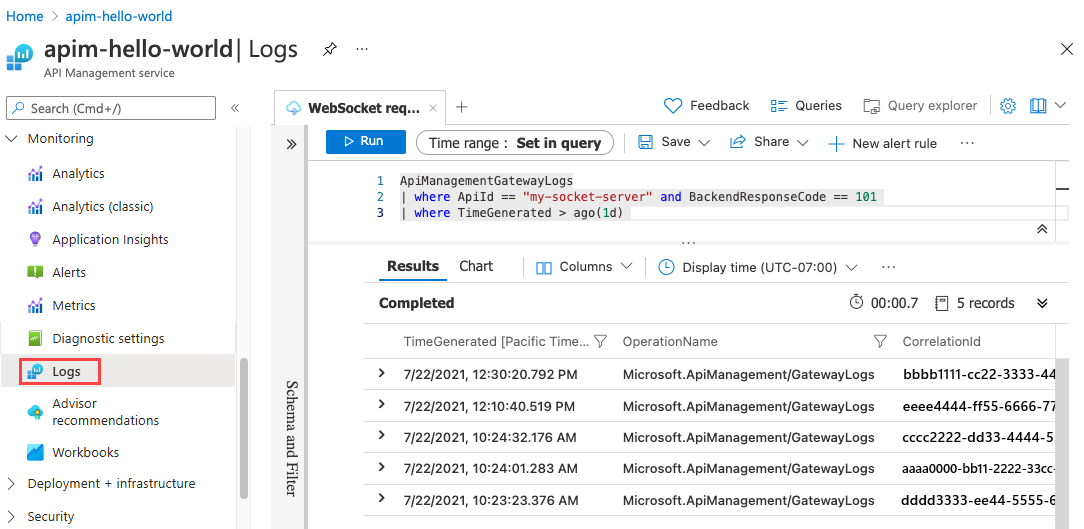Viewport: 1084px width, 529px height.
Task: Click the Time range : Set in query button
Action: point(514,143)
